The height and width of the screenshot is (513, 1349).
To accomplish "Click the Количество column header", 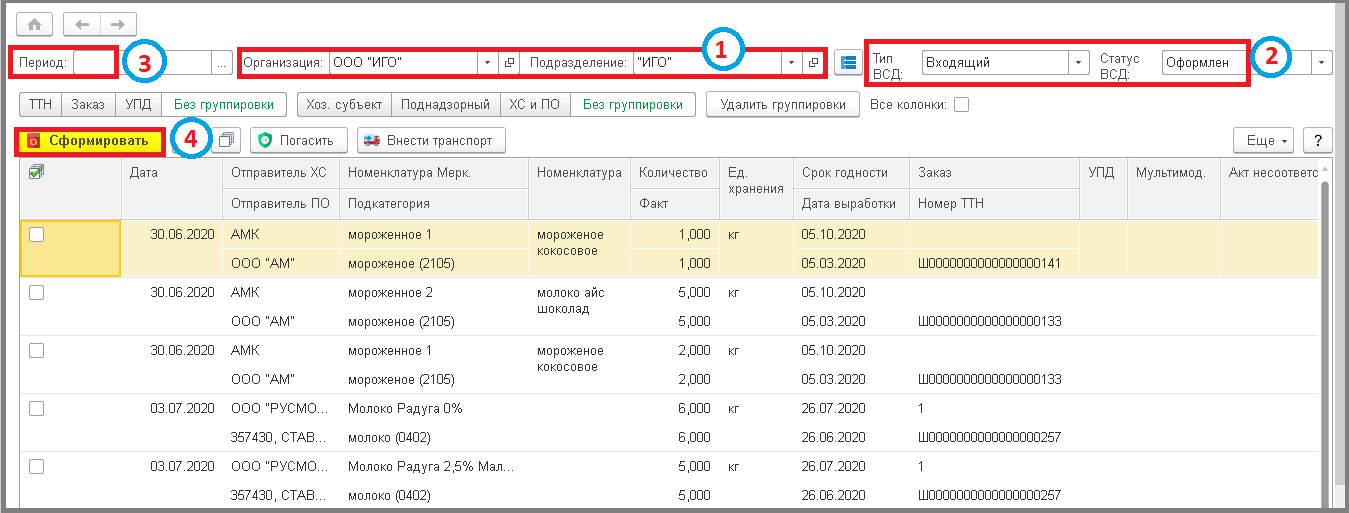I will pyautogui.click(x=674, y=173).
